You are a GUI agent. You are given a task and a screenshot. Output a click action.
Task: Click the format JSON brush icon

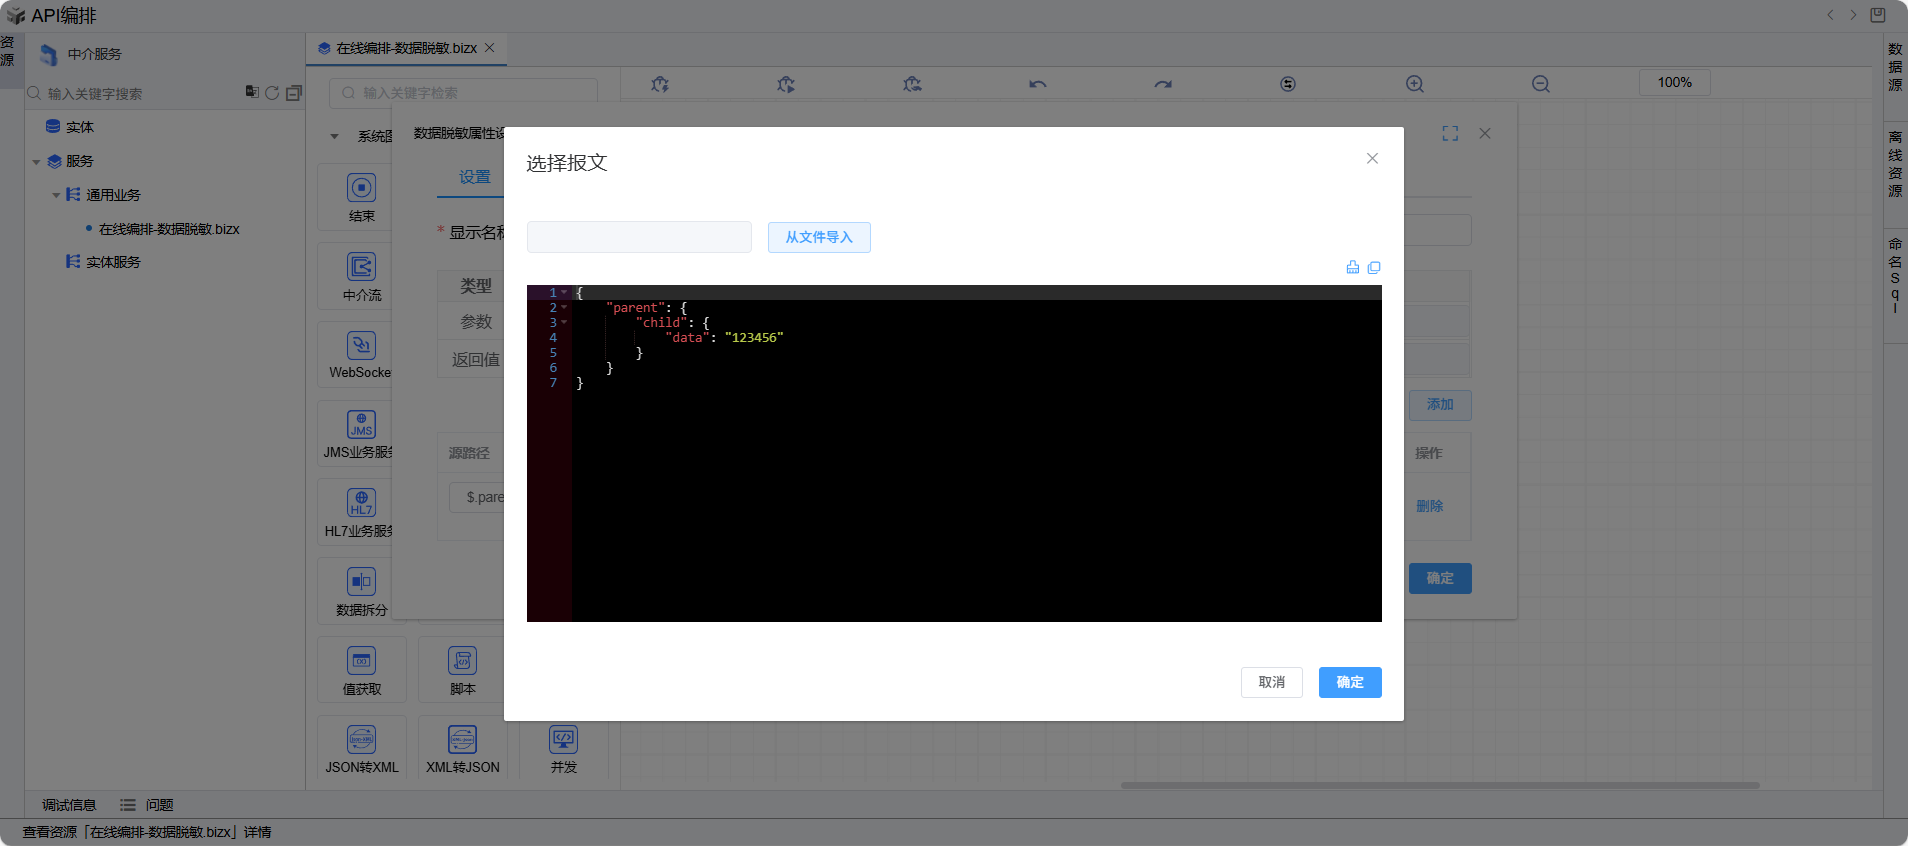1352,267
